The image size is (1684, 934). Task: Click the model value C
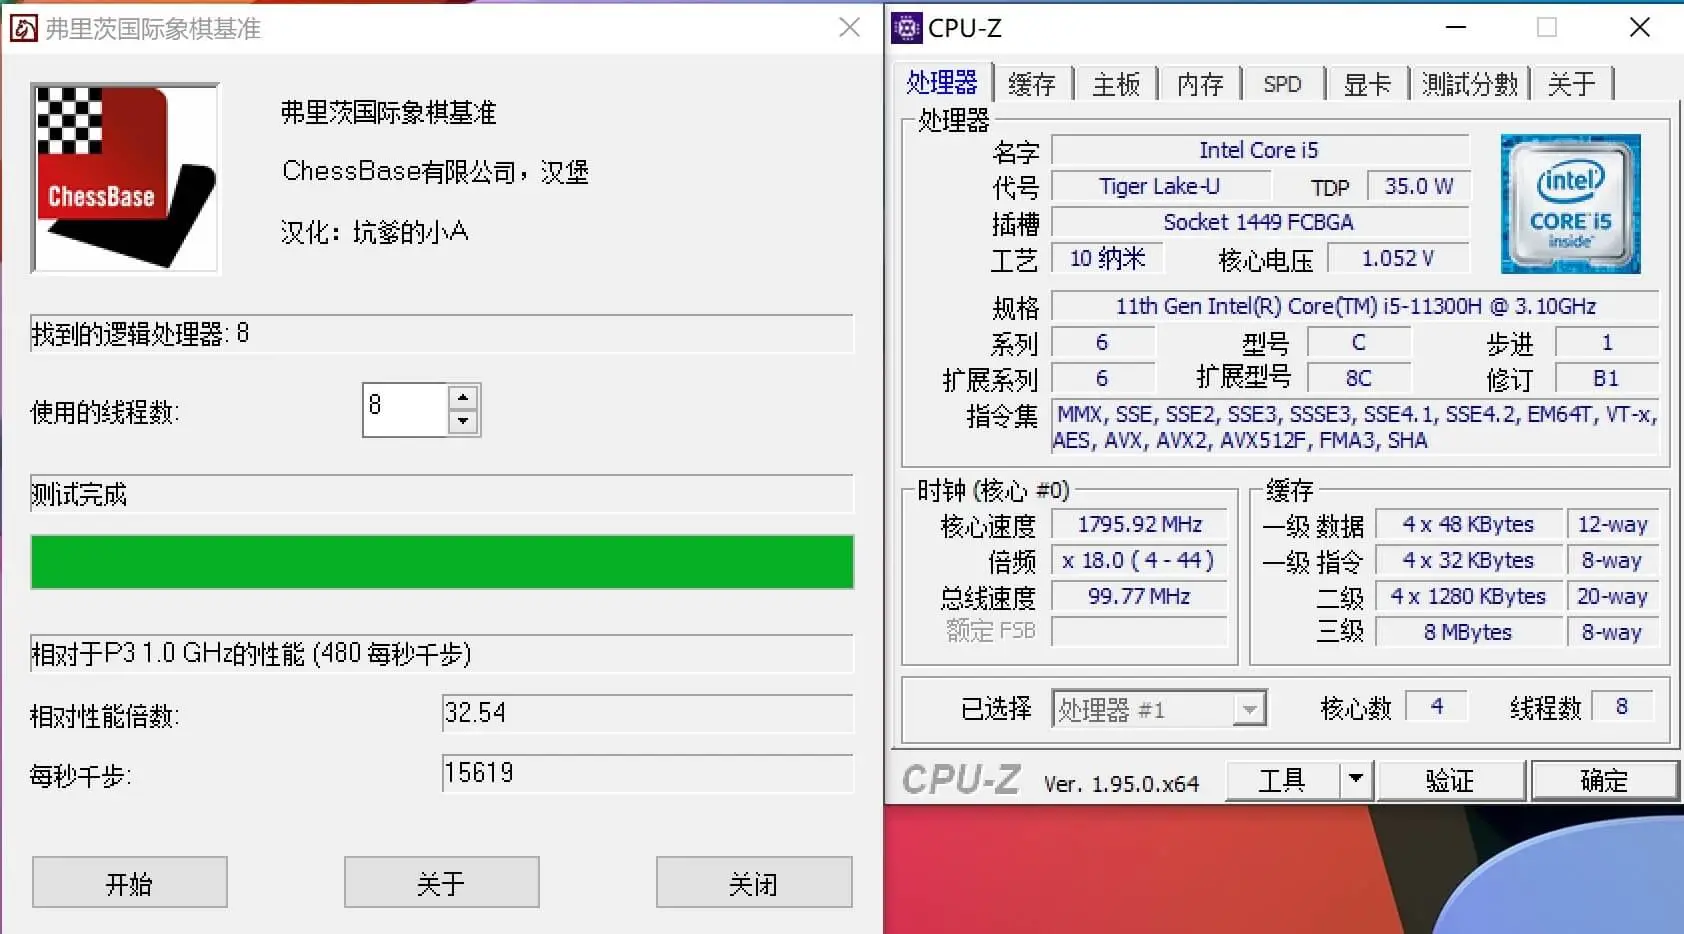coord(1359,343)
